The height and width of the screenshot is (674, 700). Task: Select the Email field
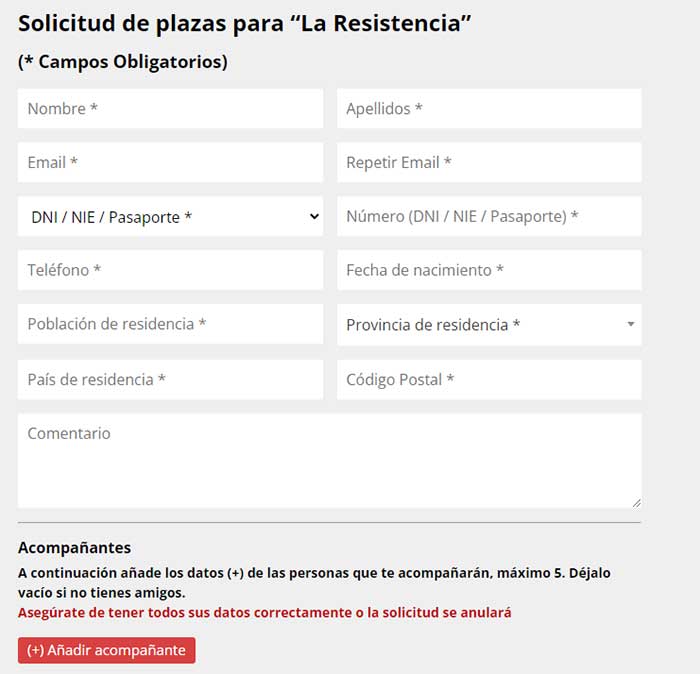coord(170,163)
